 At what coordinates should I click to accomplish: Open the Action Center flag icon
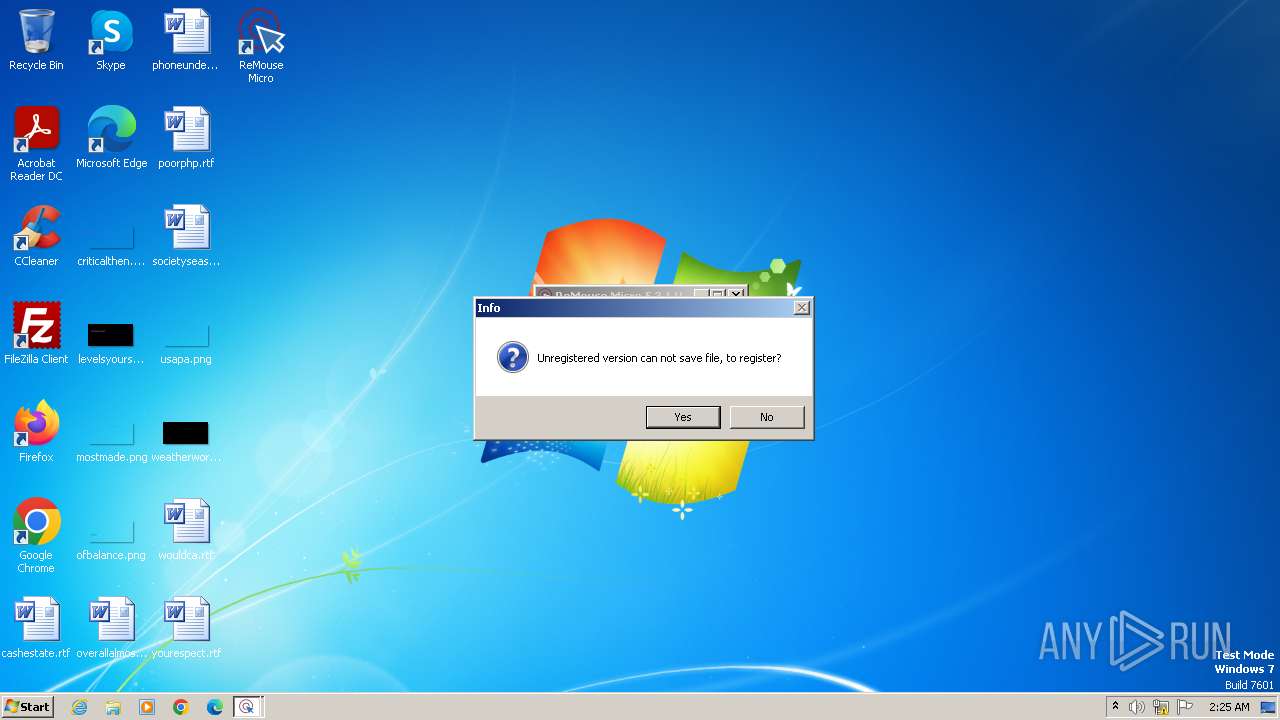point(1185,707)
